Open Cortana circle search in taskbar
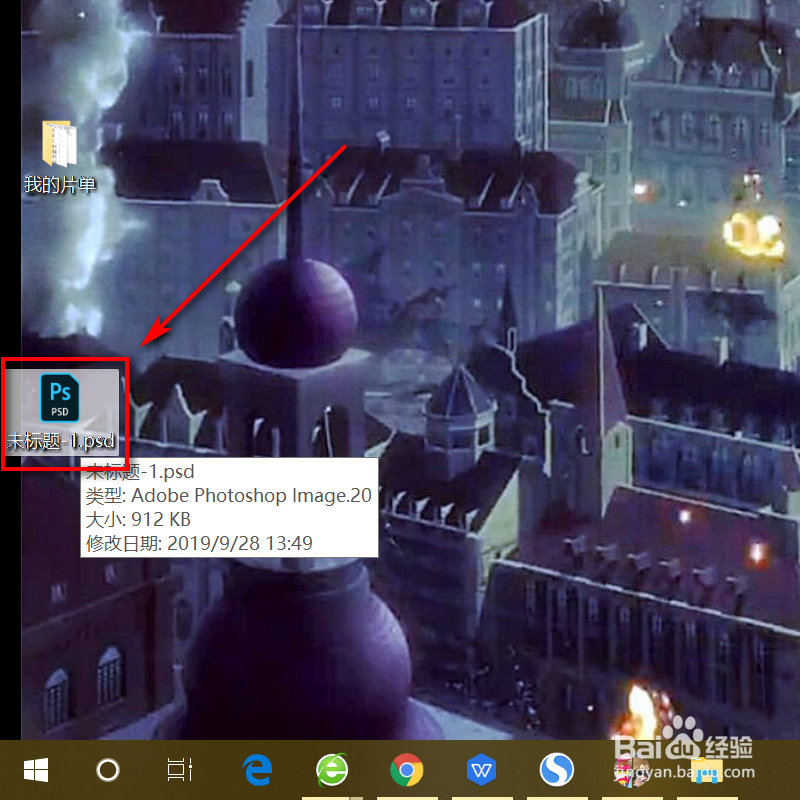The width and height of the screenshot is (800, 800). [x=108, y=770]
